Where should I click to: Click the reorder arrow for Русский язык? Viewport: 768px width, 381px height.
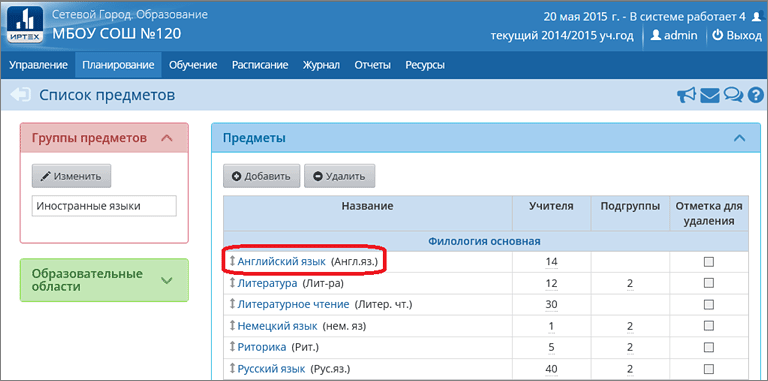(x=233, y=368)
